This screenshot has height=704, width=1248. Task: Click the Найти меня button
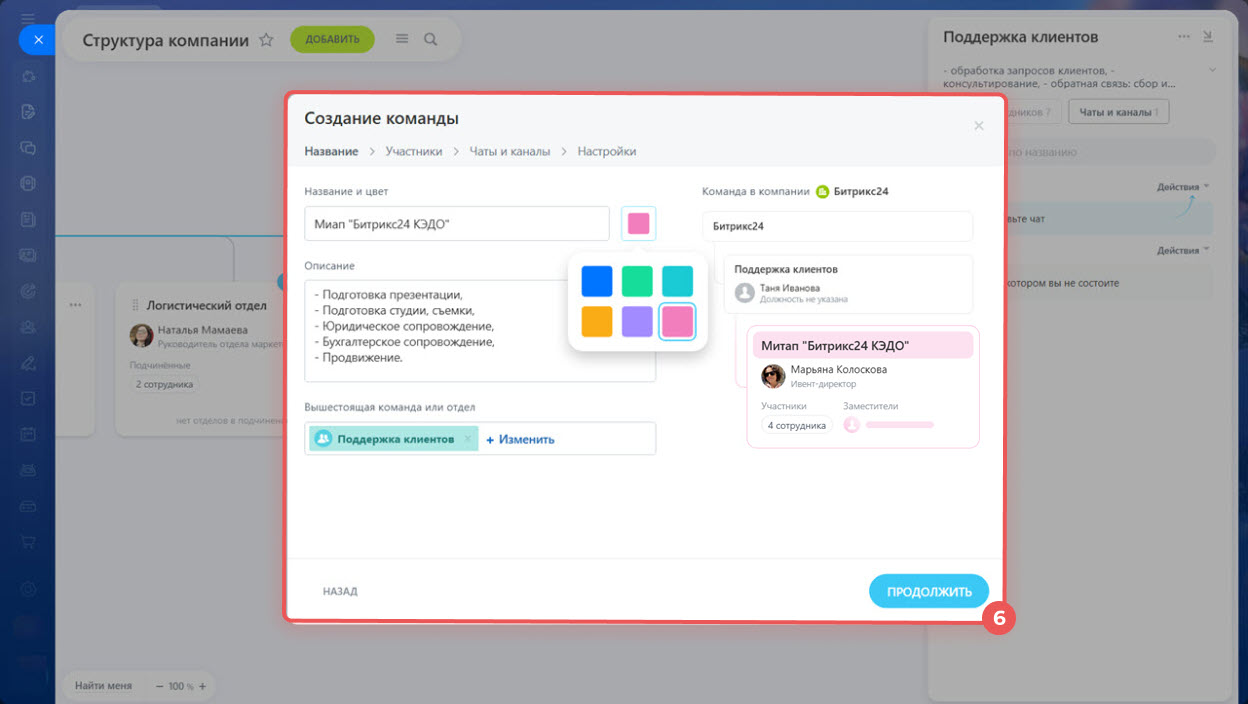click(103, 686)
